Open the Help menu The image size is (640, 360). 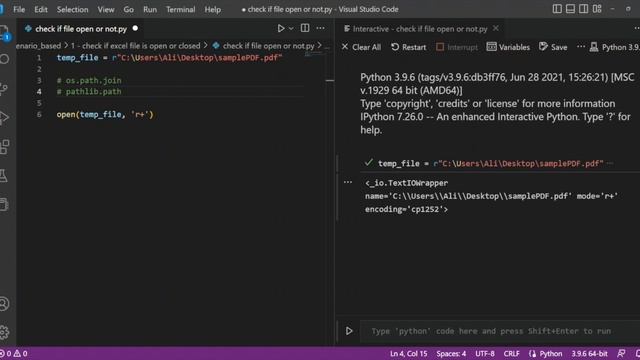pos(213,9)
